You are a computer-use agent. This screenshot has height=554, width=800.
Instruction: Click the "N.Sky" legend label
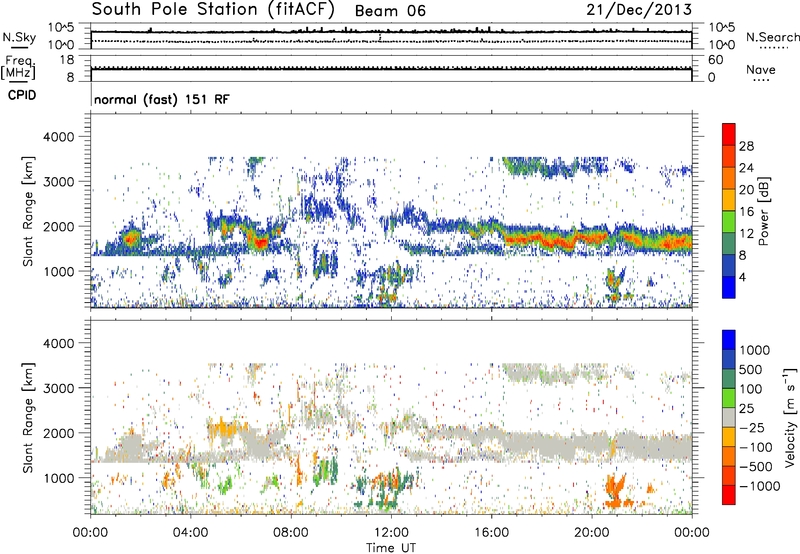pyautogui.click(x=19, y=37)
